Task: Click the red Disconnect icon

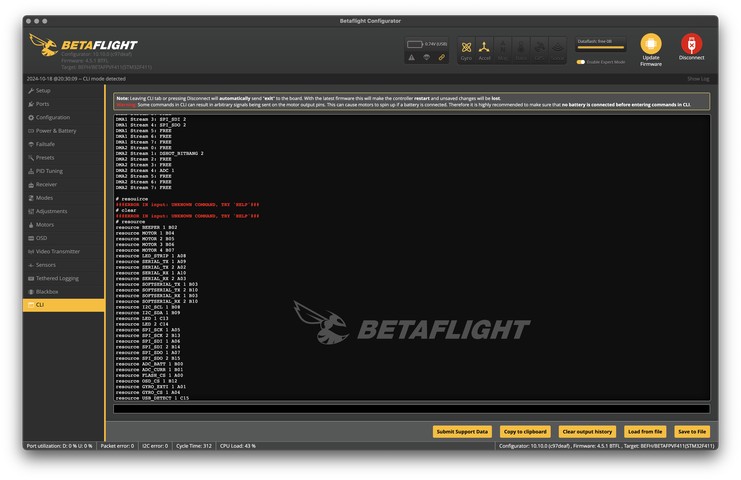Action: tap(691, 45)
